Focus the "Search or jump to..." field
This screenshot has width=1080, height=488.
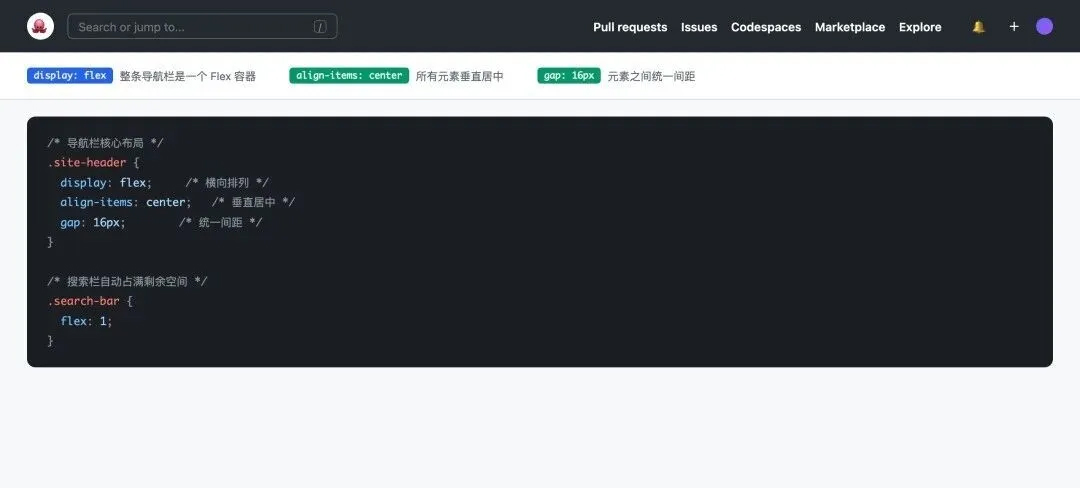tap(190, 27)
